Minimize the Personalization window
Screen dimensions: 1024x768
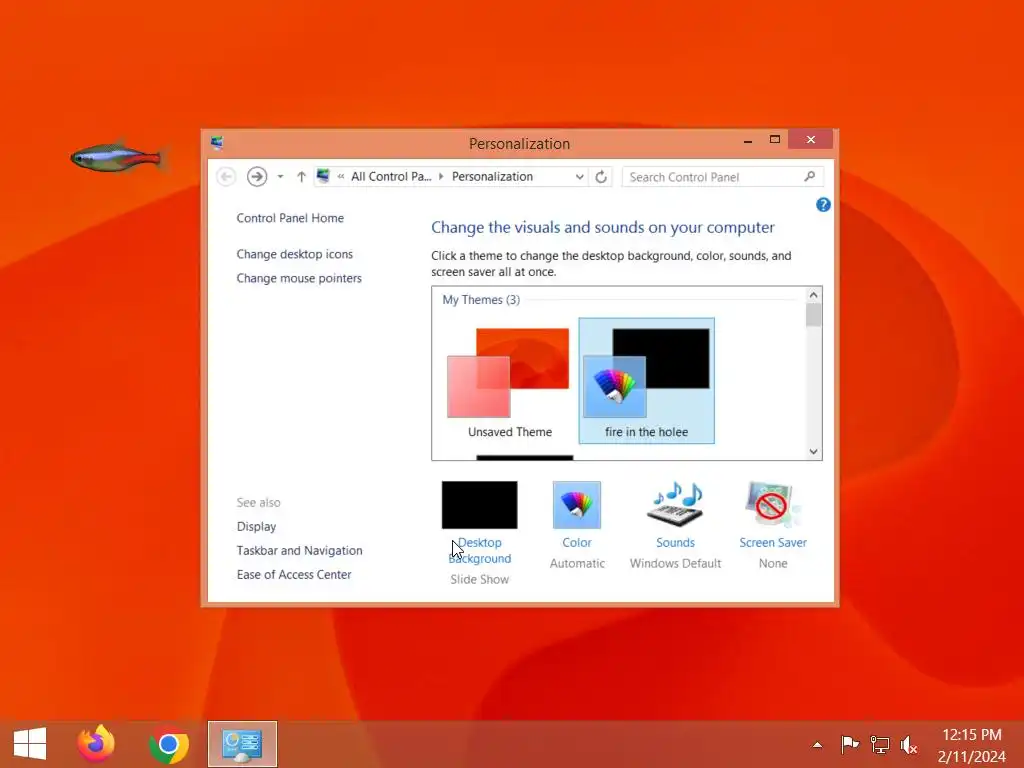point(748,140)
